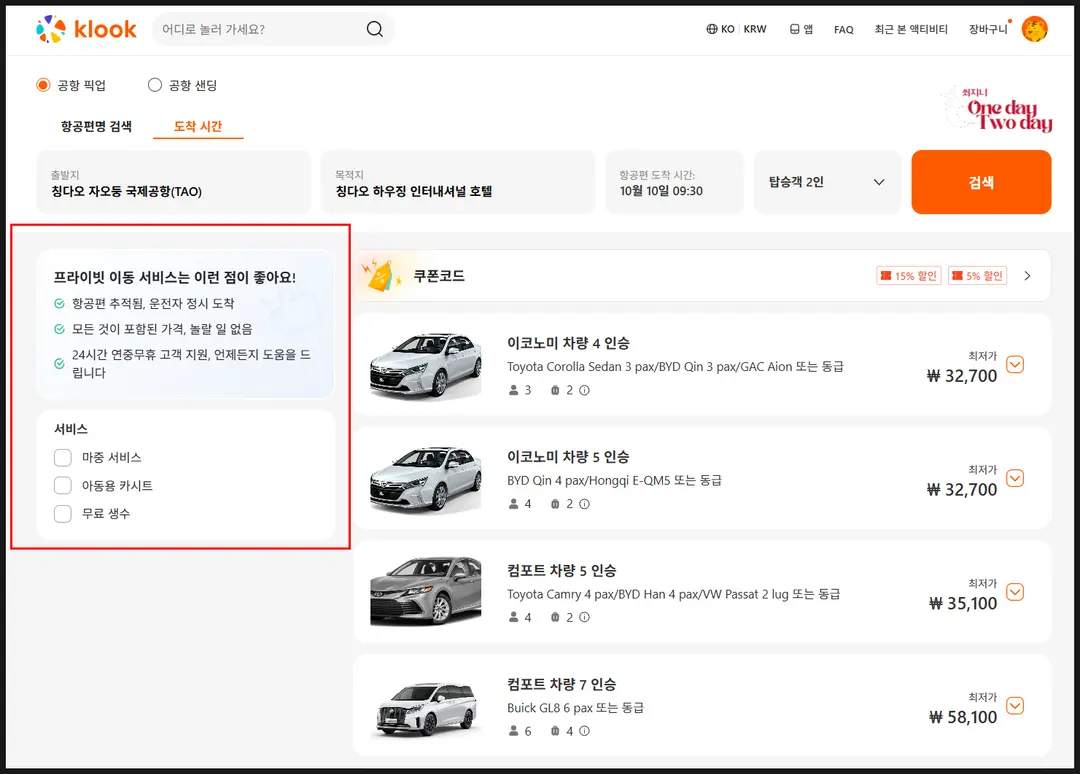Screen dimensions: 1080x774
Task: Click the 컴포트 차량 5 인승 car image
Action: [426, 592]
